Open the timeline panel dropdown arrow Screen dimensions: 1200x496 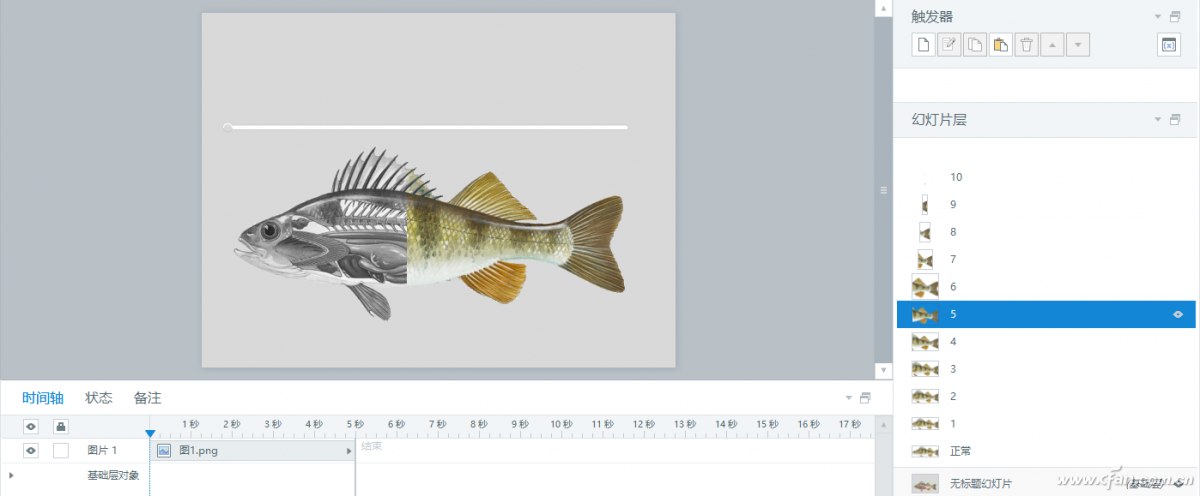[x=849, y=398]
